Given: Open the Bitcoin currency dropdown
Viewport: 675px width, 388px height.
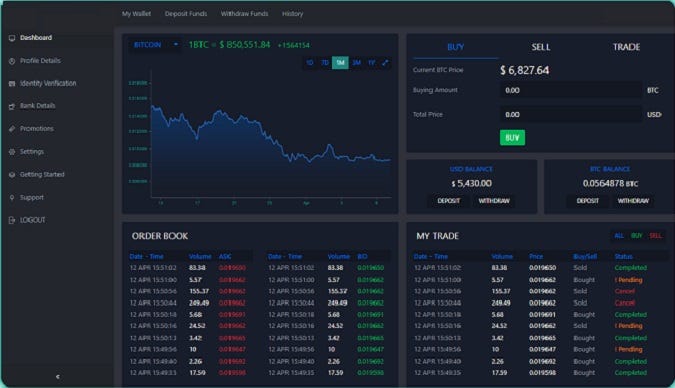Looking at the screenshot, I should pos(155,45).
